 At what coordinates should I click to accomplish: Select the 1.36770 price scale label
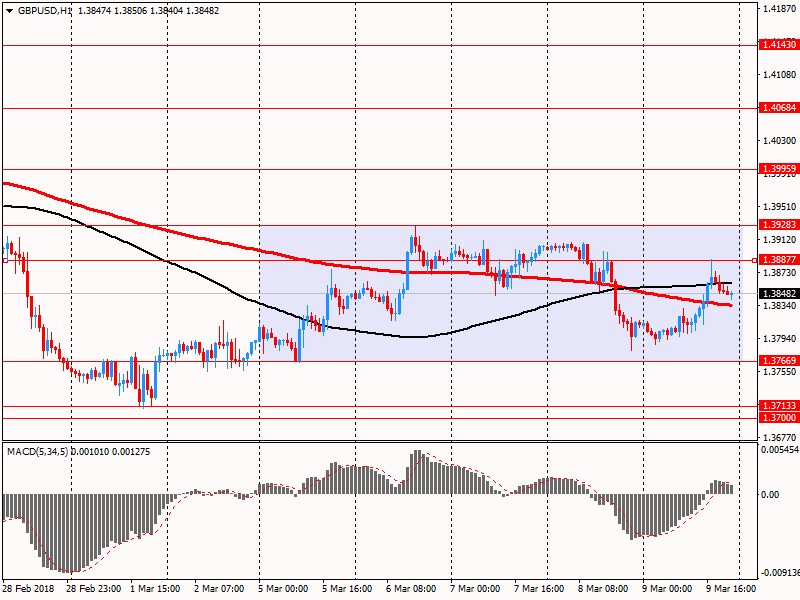point(780,438)
